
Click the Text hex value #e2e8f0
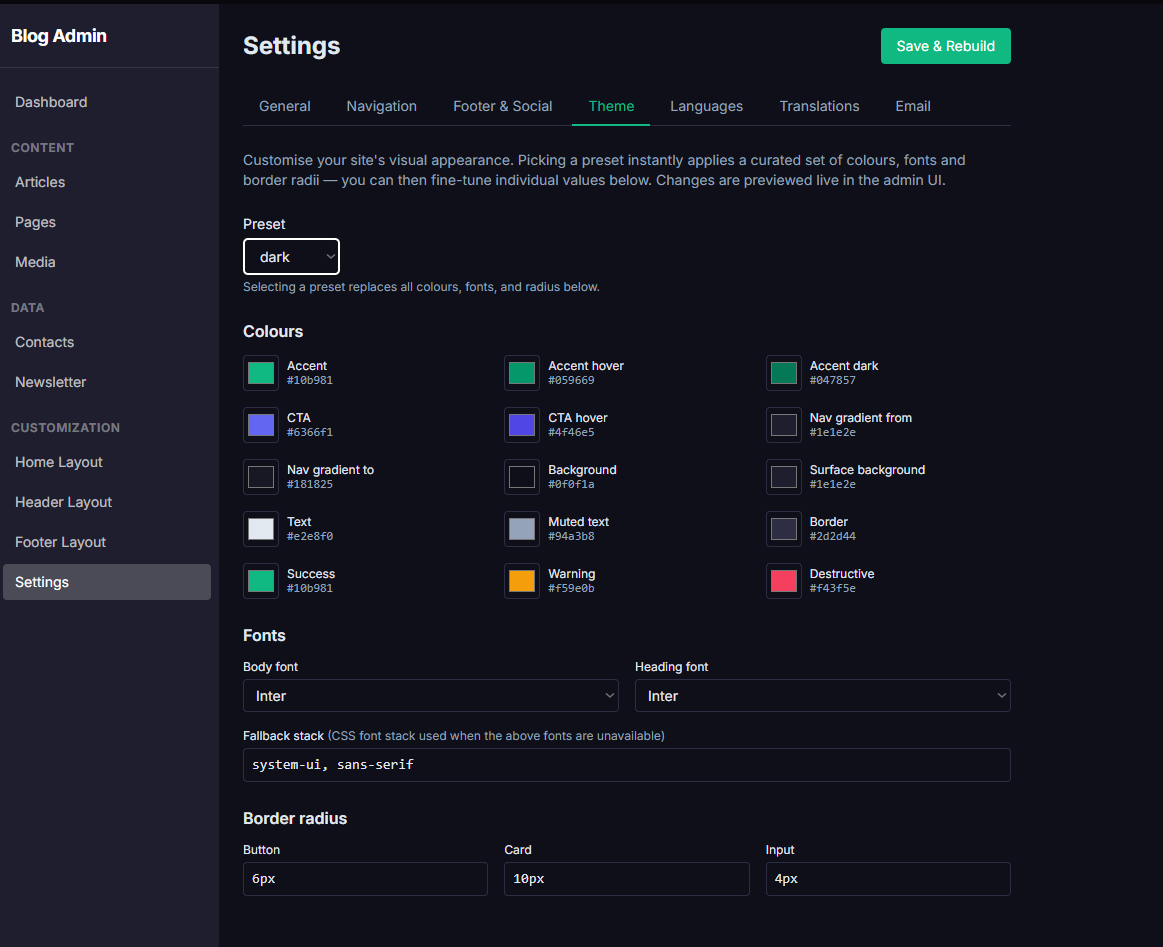pos(310,536)
